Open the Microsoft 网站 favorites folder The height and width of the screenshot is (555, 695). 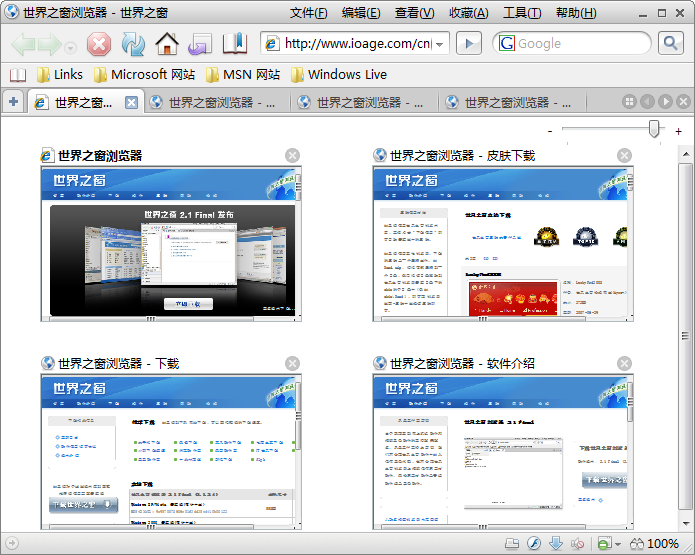click(144, 74)
